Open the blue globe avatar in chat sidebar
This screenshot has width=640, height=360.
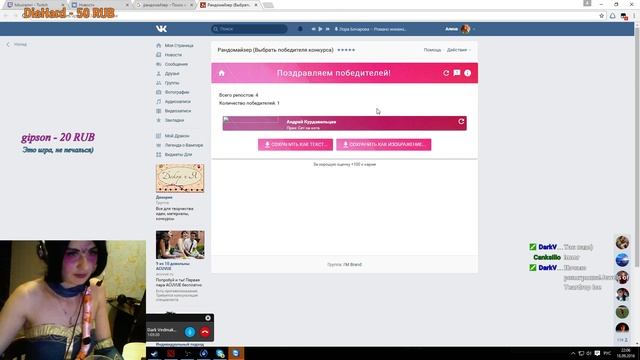tap(622, 260)
